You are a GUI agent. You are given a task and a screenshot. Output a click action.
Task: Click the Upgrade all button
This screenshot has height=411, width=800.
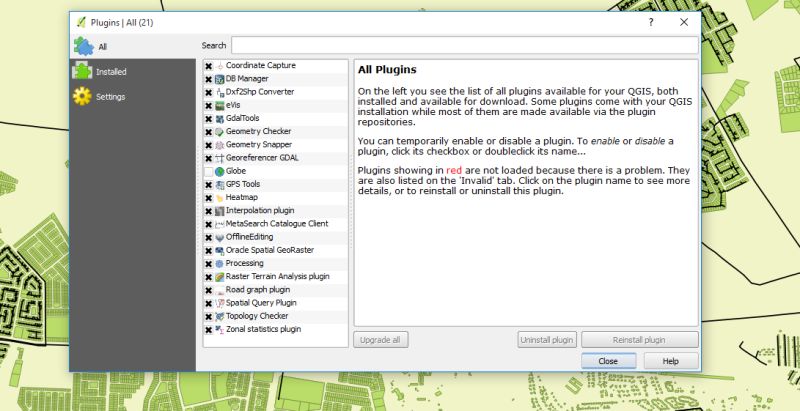(x=381, y=340)
